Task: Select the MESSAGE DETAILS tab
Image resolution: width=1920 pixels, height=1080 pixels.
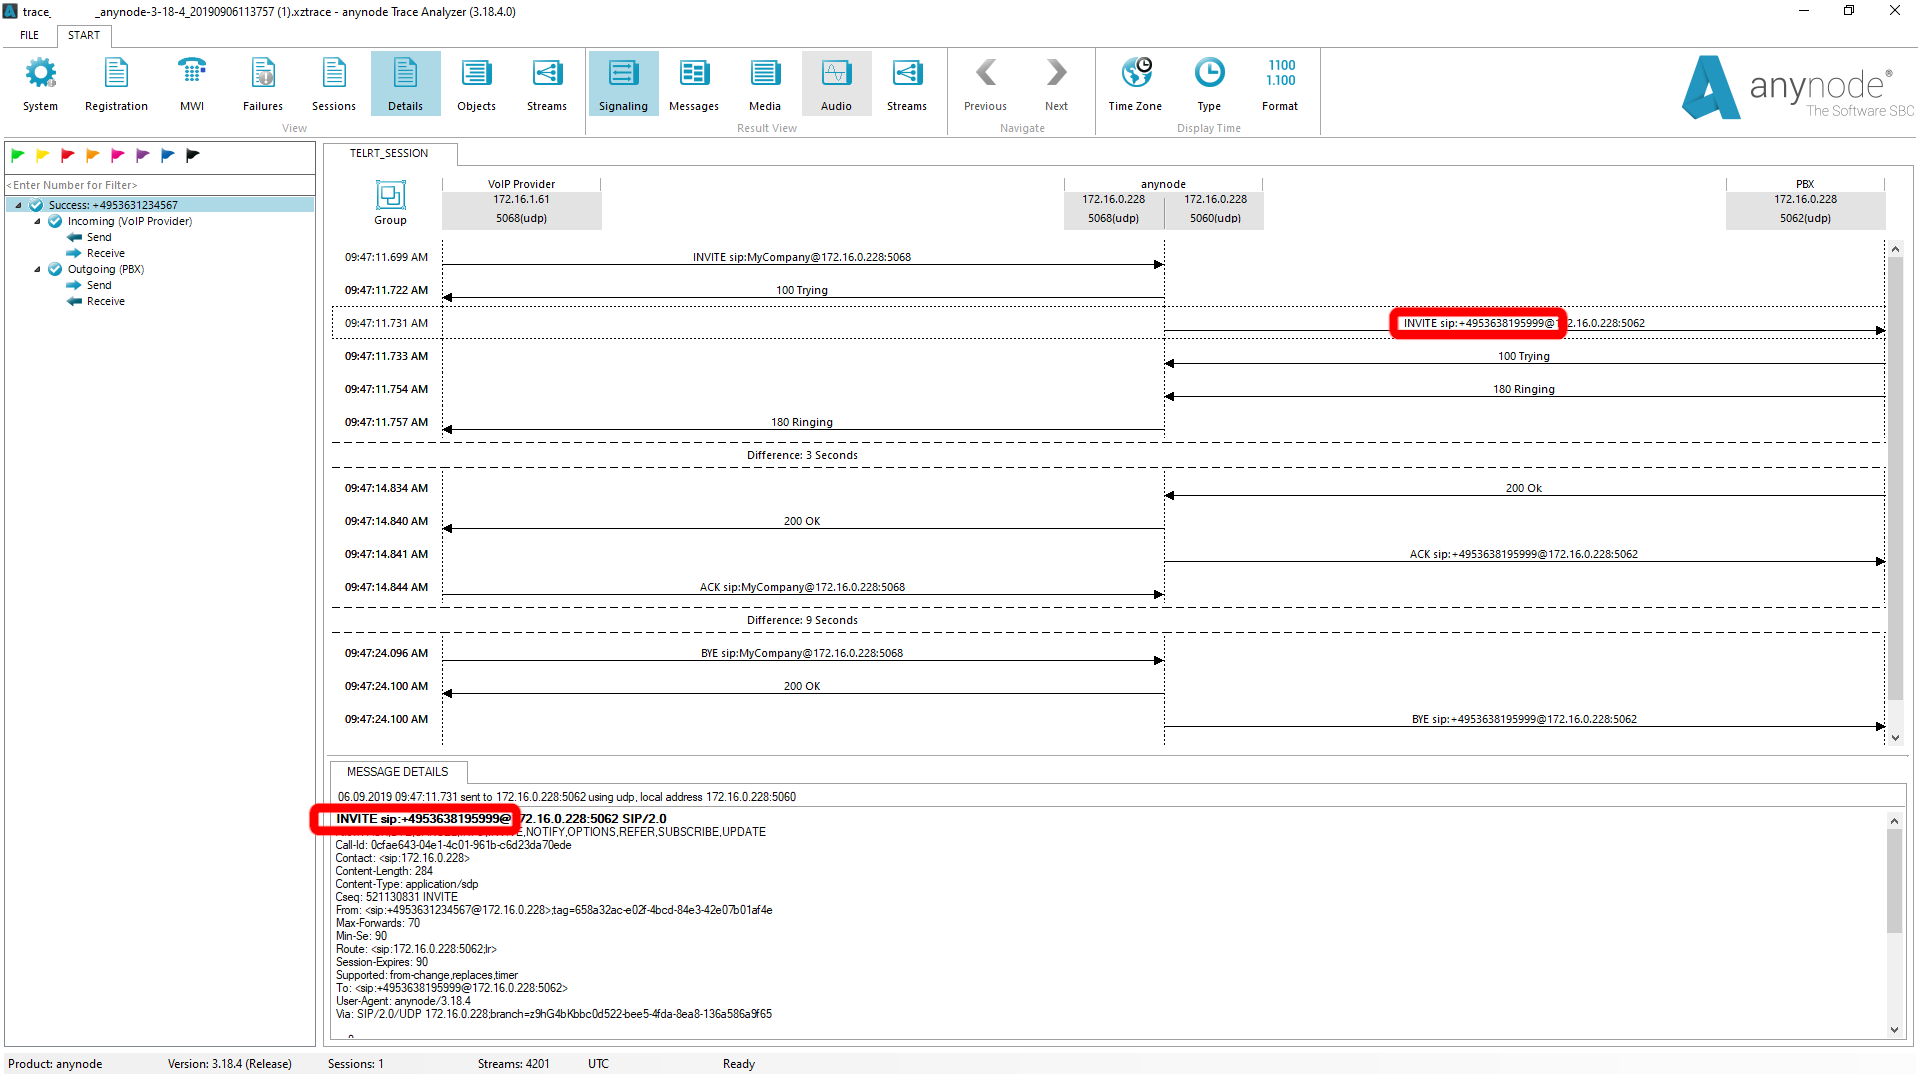Action: (397, 772)
